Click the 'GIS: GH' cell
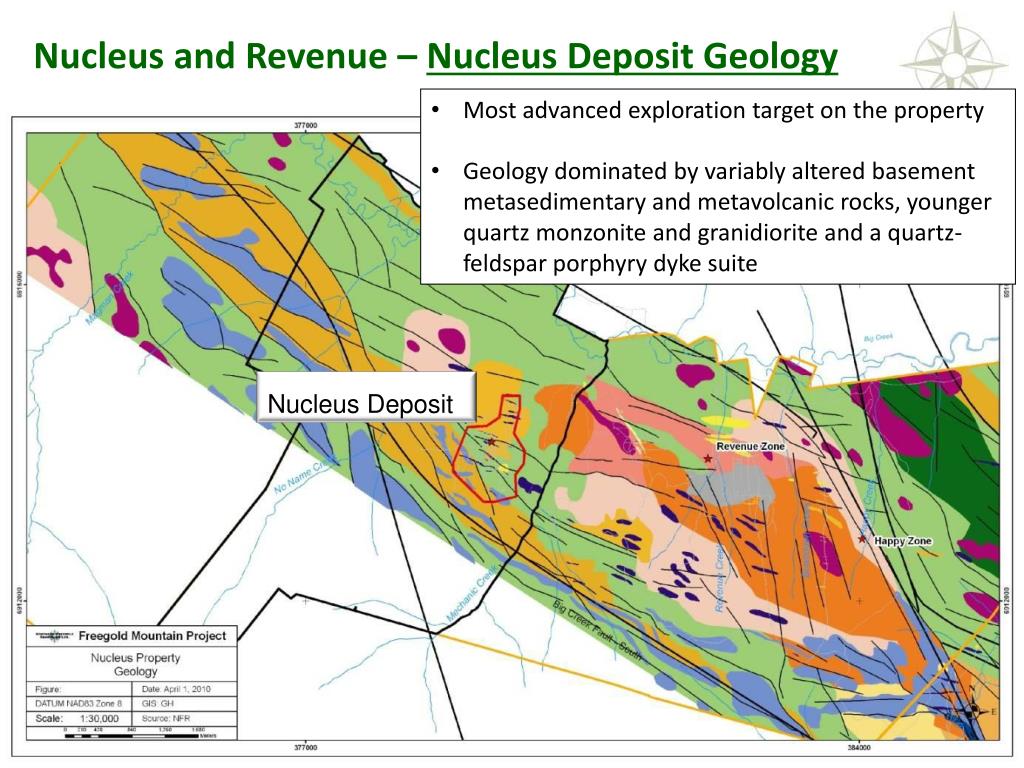 click(x=185, y=703)
